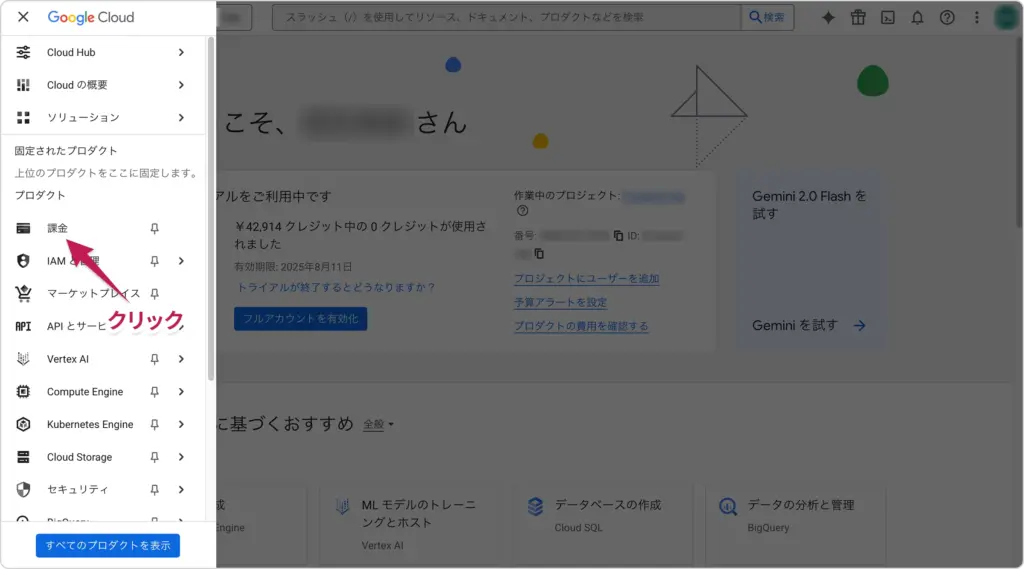This screenshot has width=1024, height=569.
Task: Expand ソリューション submenu chevron
Action: coord(181,118)
